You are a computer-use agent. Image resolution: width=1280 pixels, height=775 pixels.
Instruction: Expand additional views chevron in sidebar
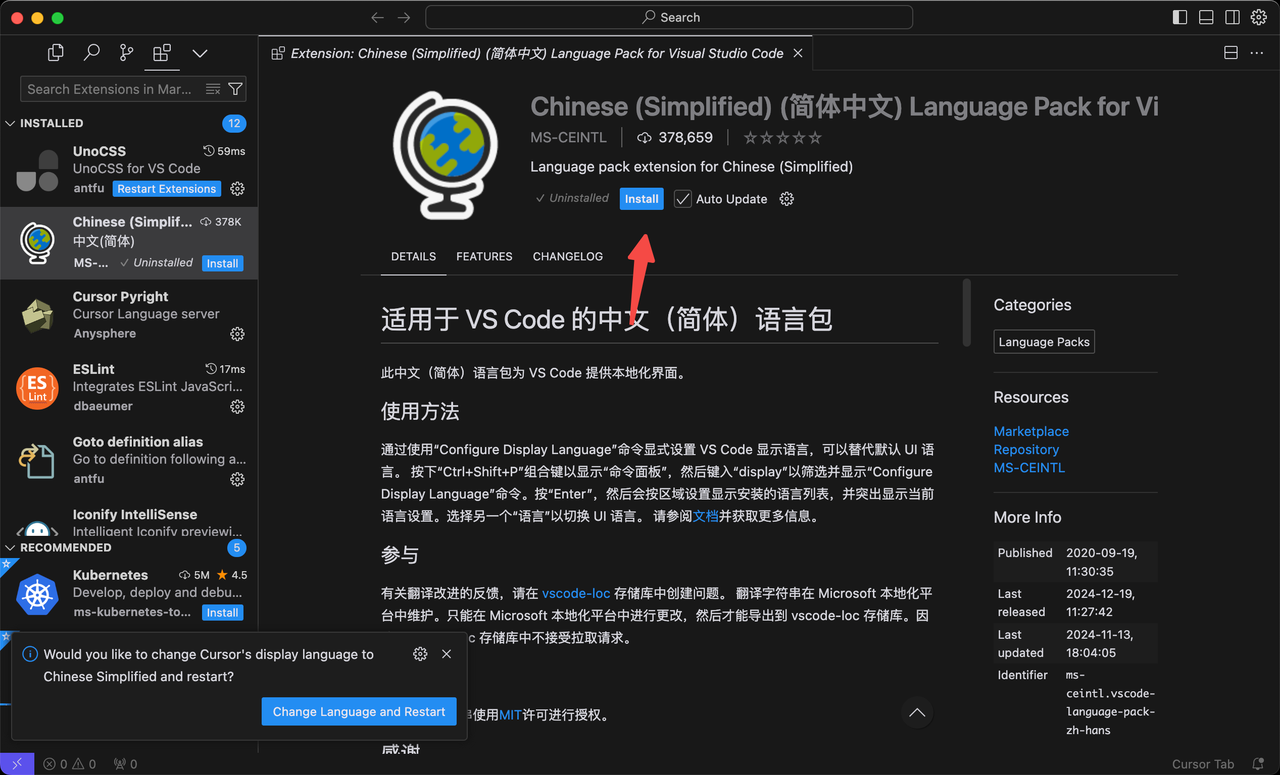[x=200, y=53]
